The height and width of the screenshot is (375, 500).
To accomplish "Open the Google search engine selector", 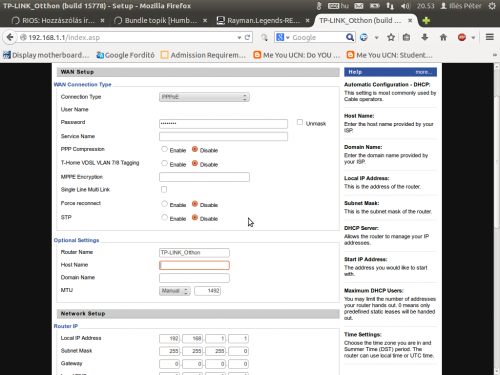I will click(282, 37).
